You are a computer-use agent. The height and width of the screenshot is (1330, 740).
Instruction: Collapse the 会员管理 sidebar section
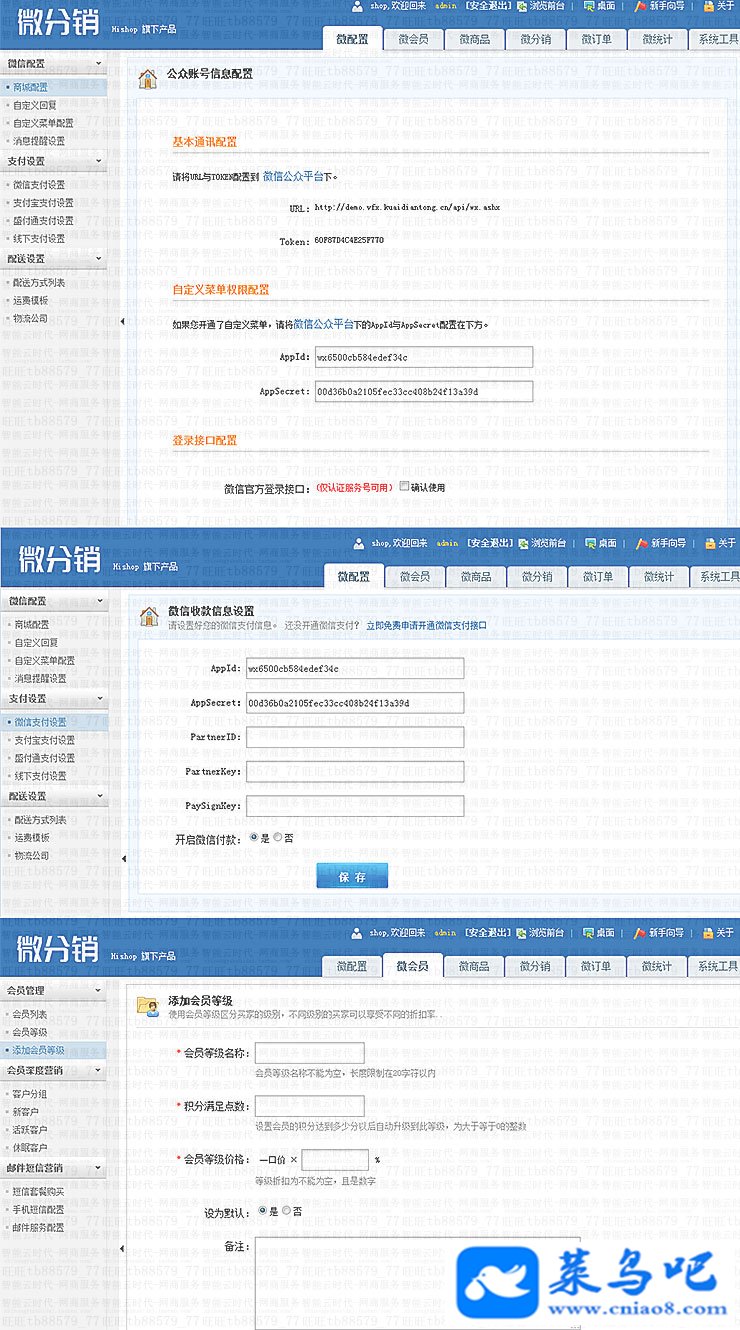pos(98,990)
